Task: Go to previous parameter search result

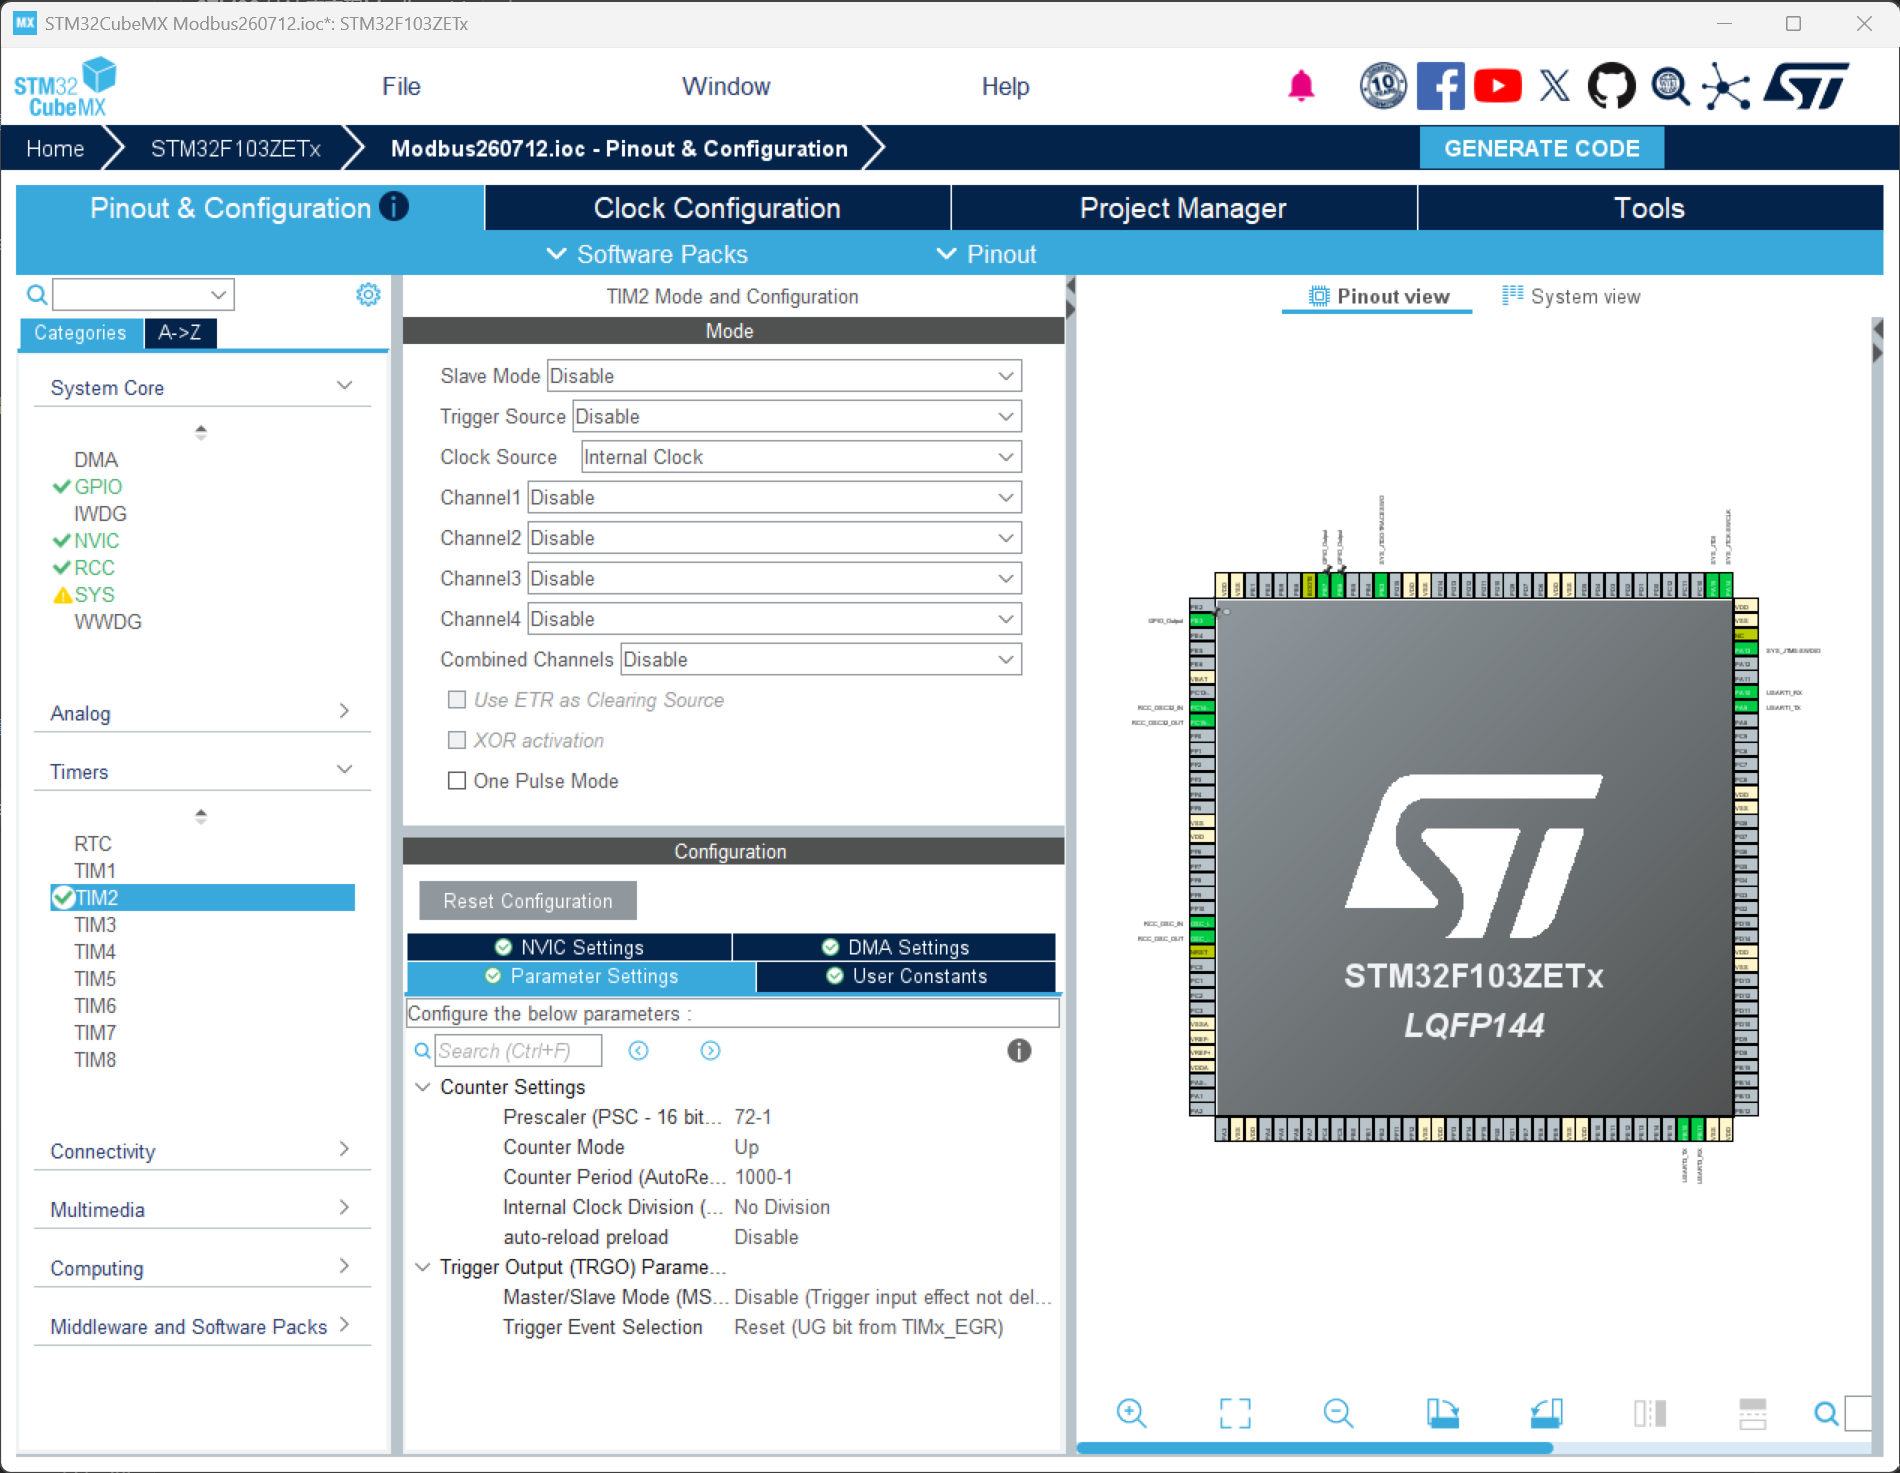Action: click(638, 1050)
